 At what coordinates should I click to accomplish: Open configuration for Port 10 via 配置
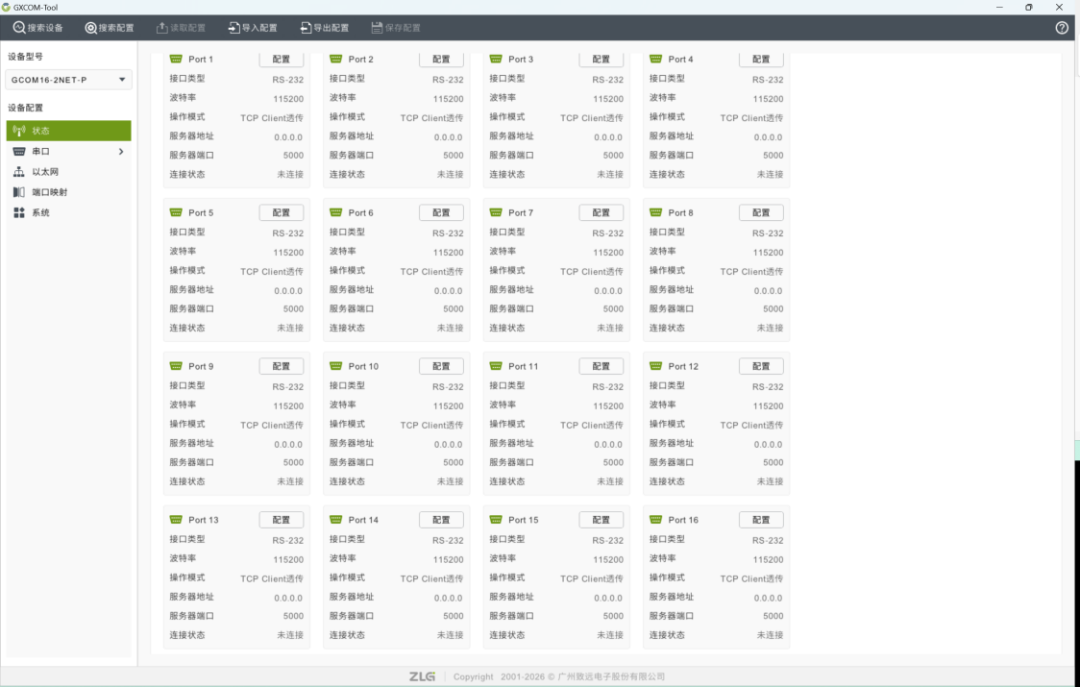(x=441, y=366)
